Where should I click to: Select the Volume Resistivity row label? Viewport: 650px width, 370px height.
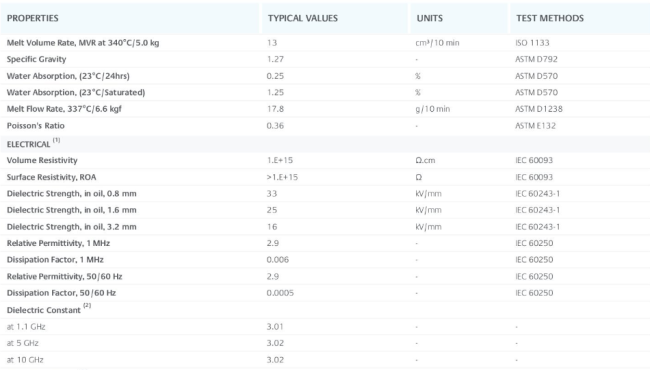(x=42, y=160)
